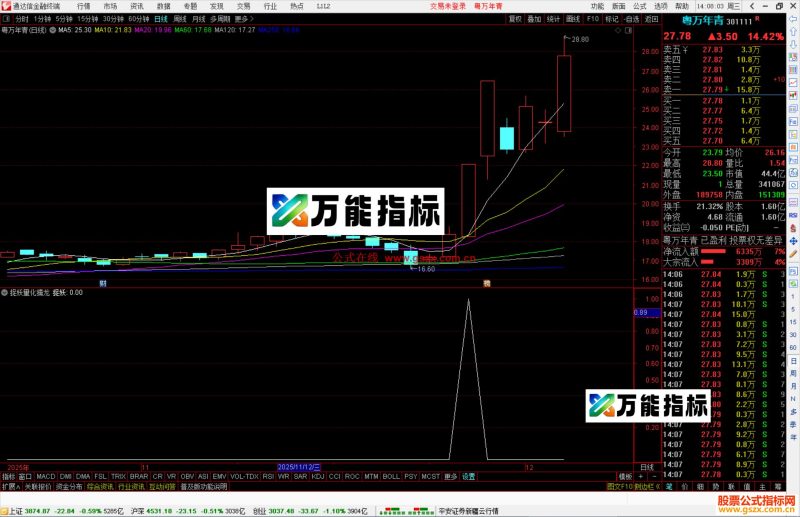Select the BOLL indicator tab

click(x=391, y=476)
